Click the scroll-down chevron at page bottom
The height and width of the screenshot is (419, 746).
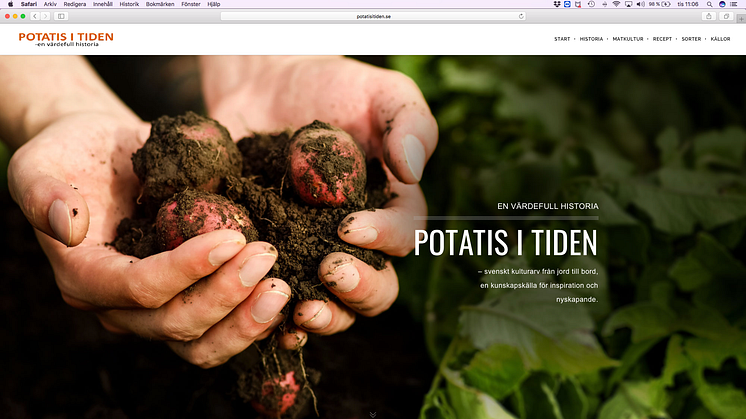(373, 413)
